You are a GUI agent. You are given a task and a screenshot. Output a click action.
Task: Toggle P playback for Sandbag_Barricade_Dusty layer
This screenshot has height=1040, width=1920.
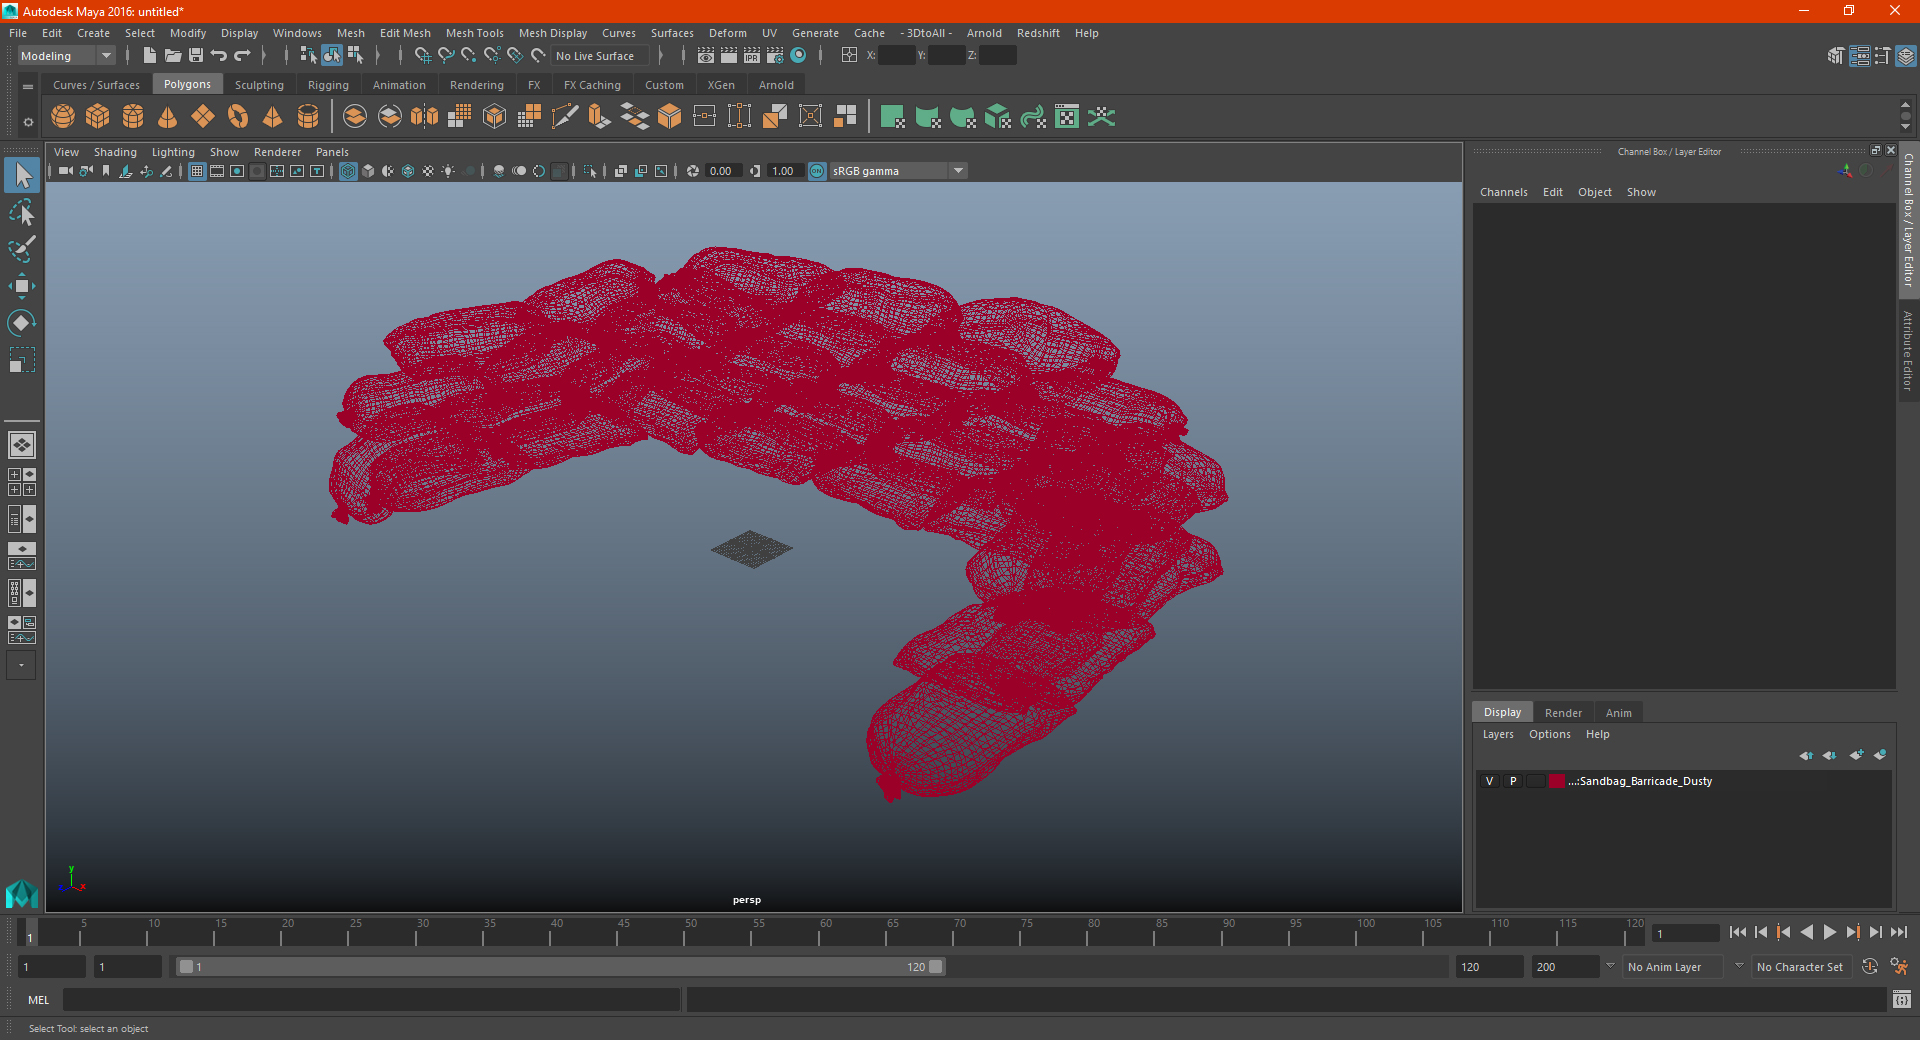(1513, 781)
